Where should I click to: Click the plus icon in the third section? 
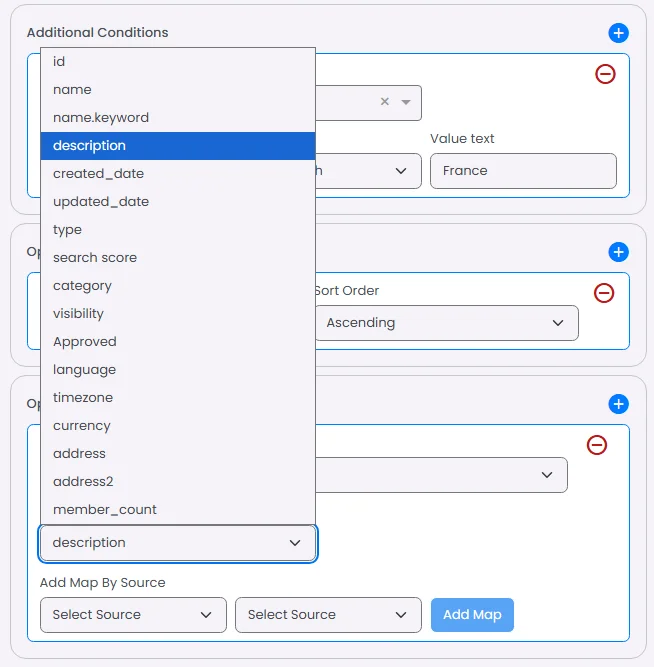point(618,404)
